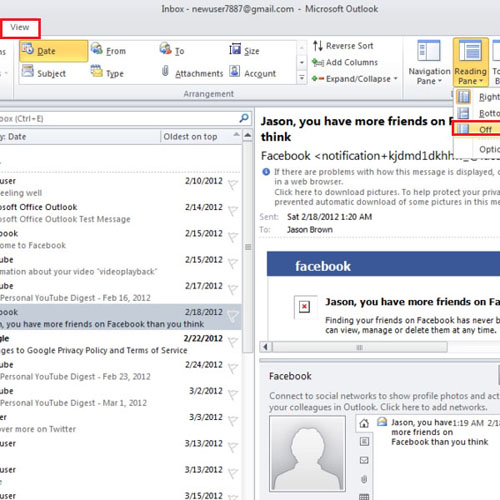This screenshot has width=500, height=500.
Task: Arrange messages by Type
Action: (x=107, y=73)
